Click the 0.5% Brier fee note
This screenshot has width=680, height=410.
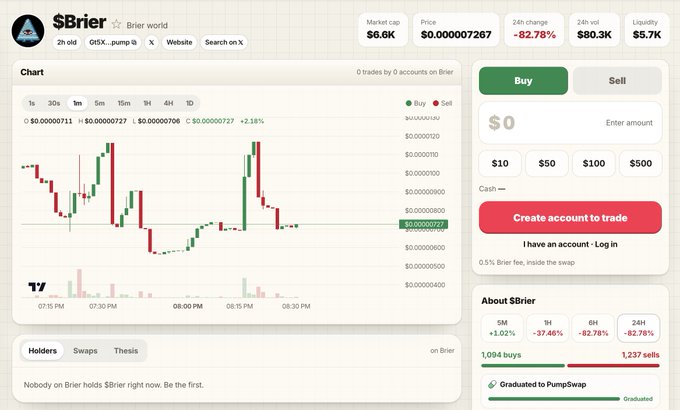[526, 262]
